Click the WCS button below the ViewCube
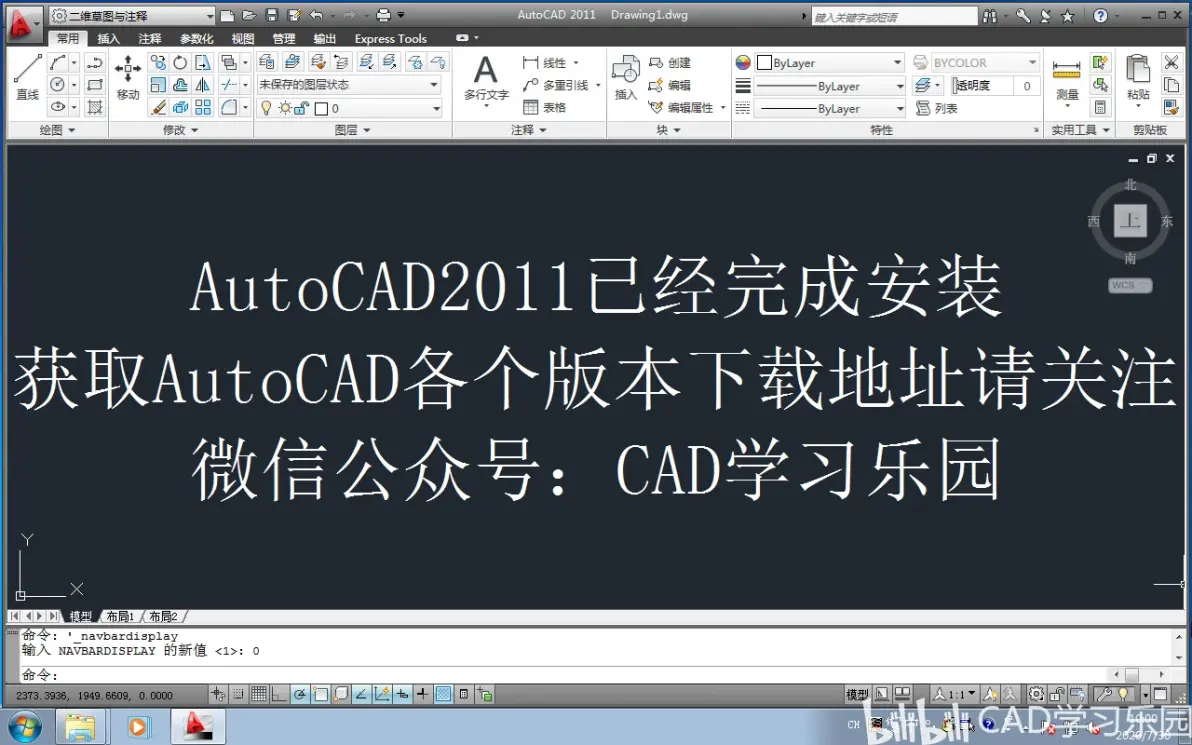The image size is (1192, 745). click(1130, 285)
